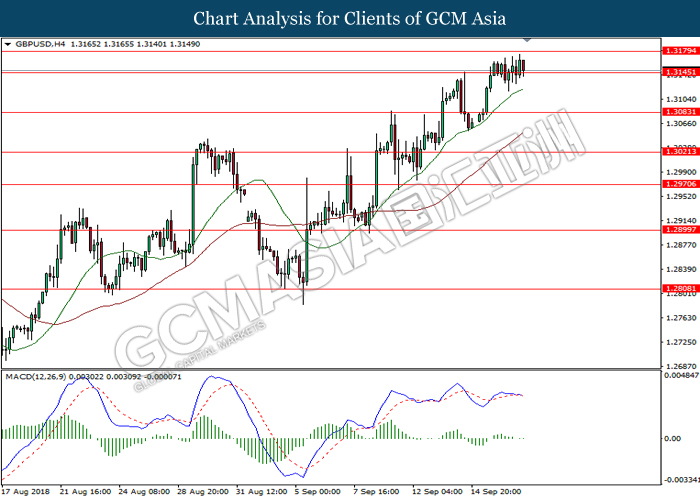
Task: Click the 1.30213 level price label
Action: pos(680,152)
